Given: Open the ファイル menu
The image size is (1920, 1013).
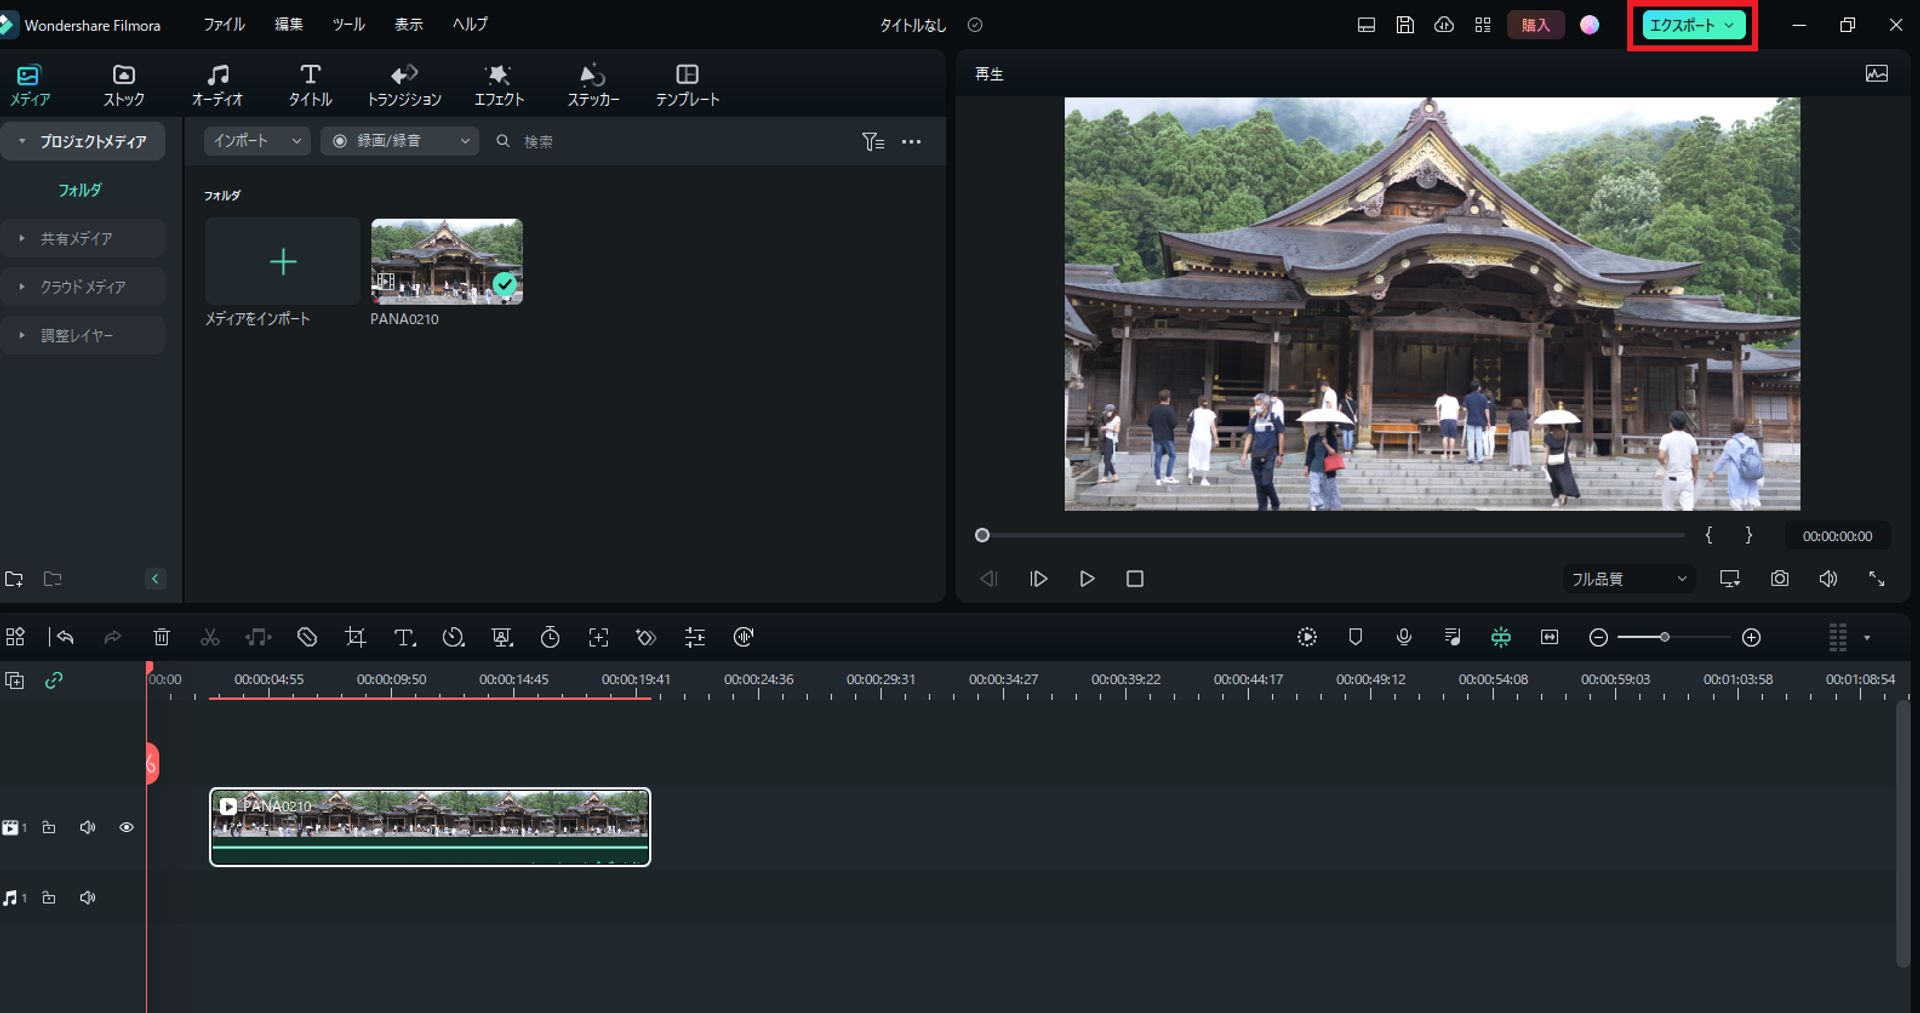Looking at the screenshot, I should tap(224, 25).
